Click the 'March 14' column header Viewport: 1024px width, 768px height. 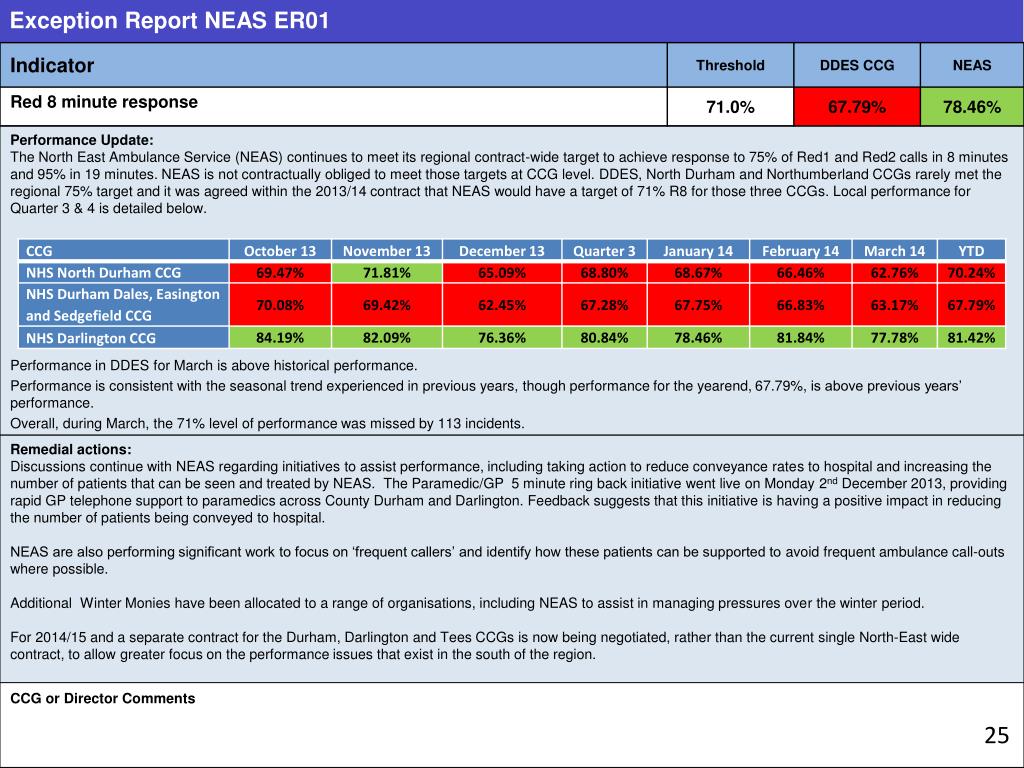tap(895, 251)
